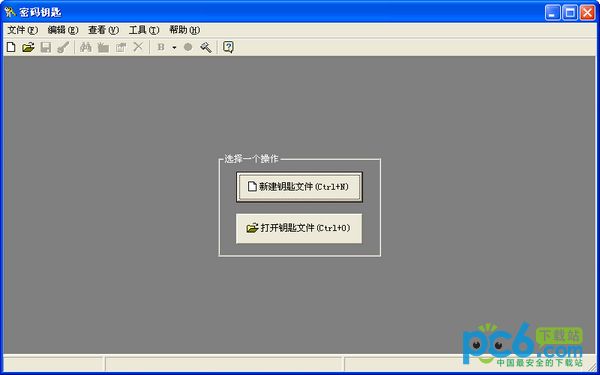Click the grayed-out edit properties icon
The image size is (600, 375).
(121, 47)
